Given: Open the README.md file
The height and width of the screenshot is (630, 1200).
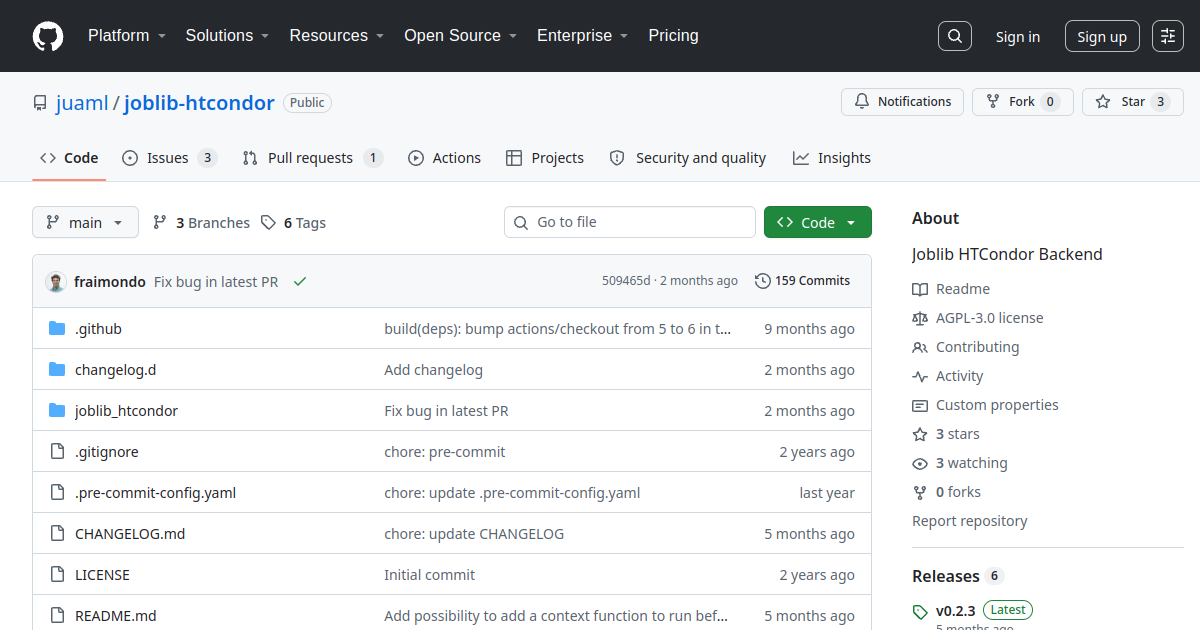Looking at the screenshot, I should (116, 616).
